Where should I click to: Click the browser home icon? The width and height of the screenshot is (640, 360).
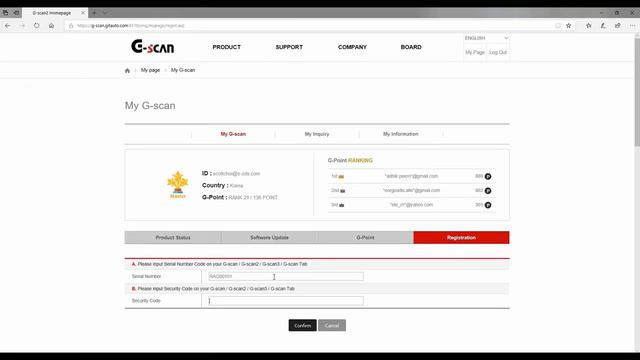(51, 25)
